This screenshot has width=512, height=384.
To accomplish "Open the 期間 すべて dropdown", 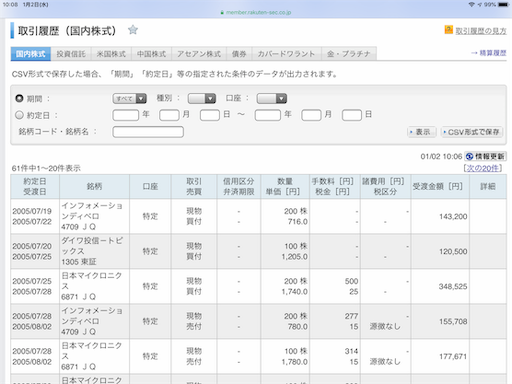I will 130,99.
